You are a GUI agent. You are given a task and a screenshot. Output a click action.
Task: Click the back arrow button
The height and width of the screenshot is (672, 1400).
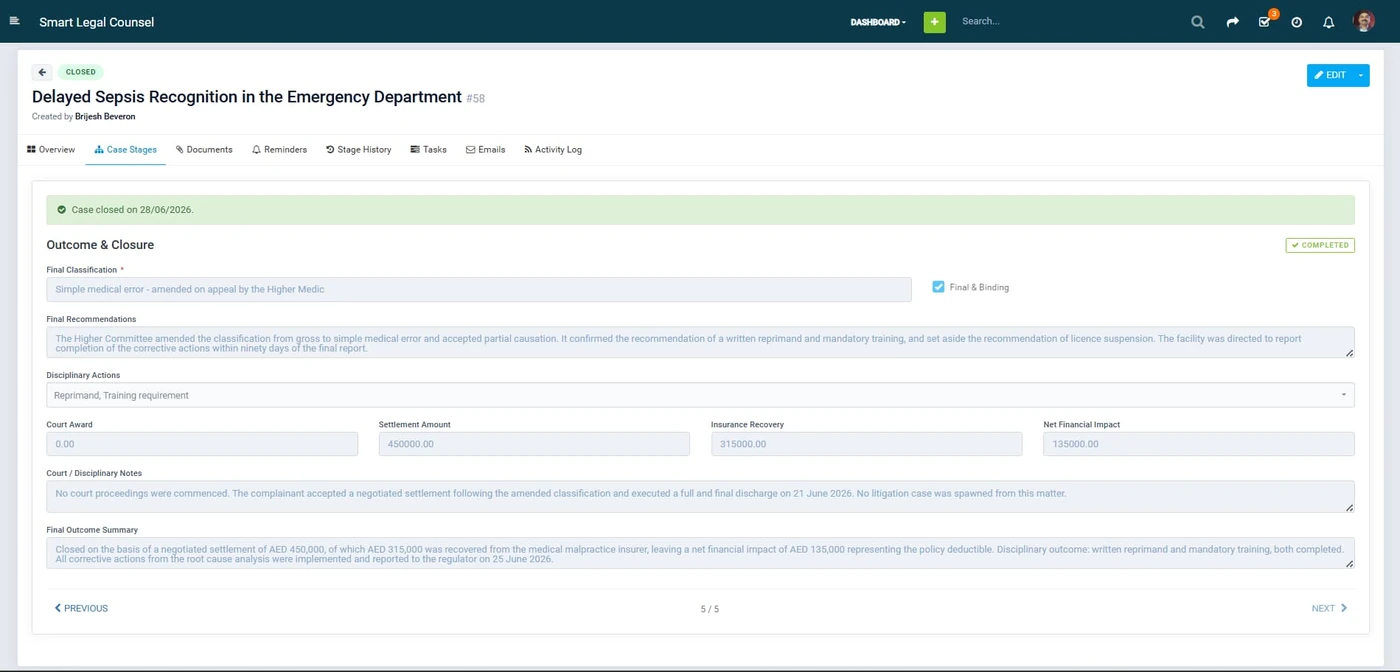(42, 72)
